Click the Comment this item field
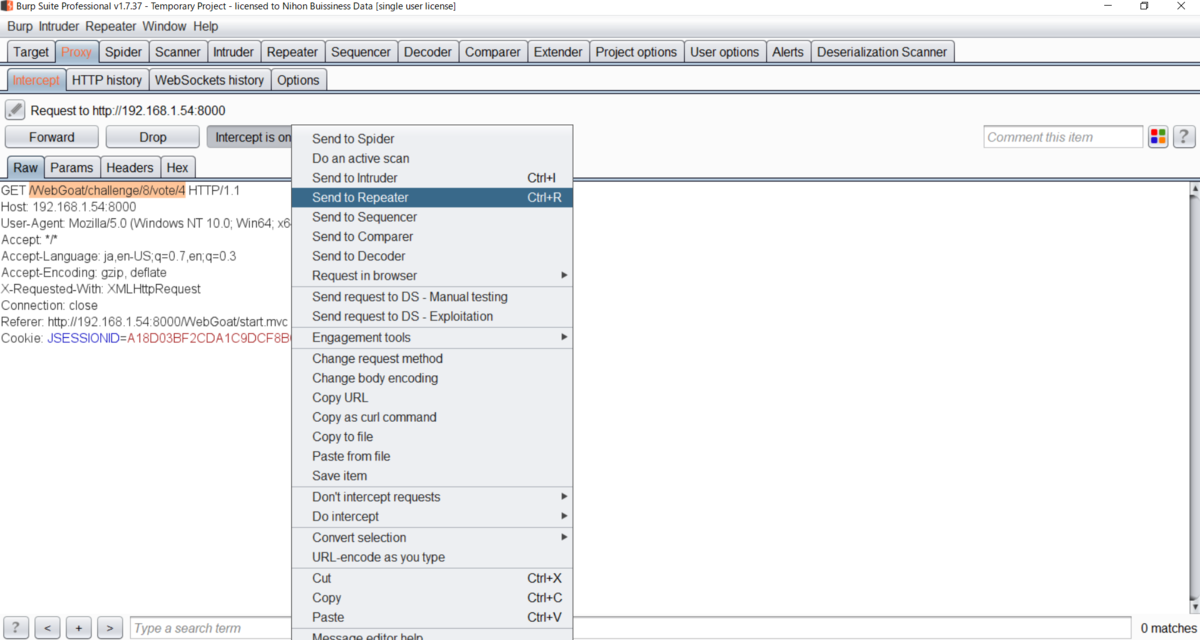The image size is (1200, 640). (x=1063, y=137)
